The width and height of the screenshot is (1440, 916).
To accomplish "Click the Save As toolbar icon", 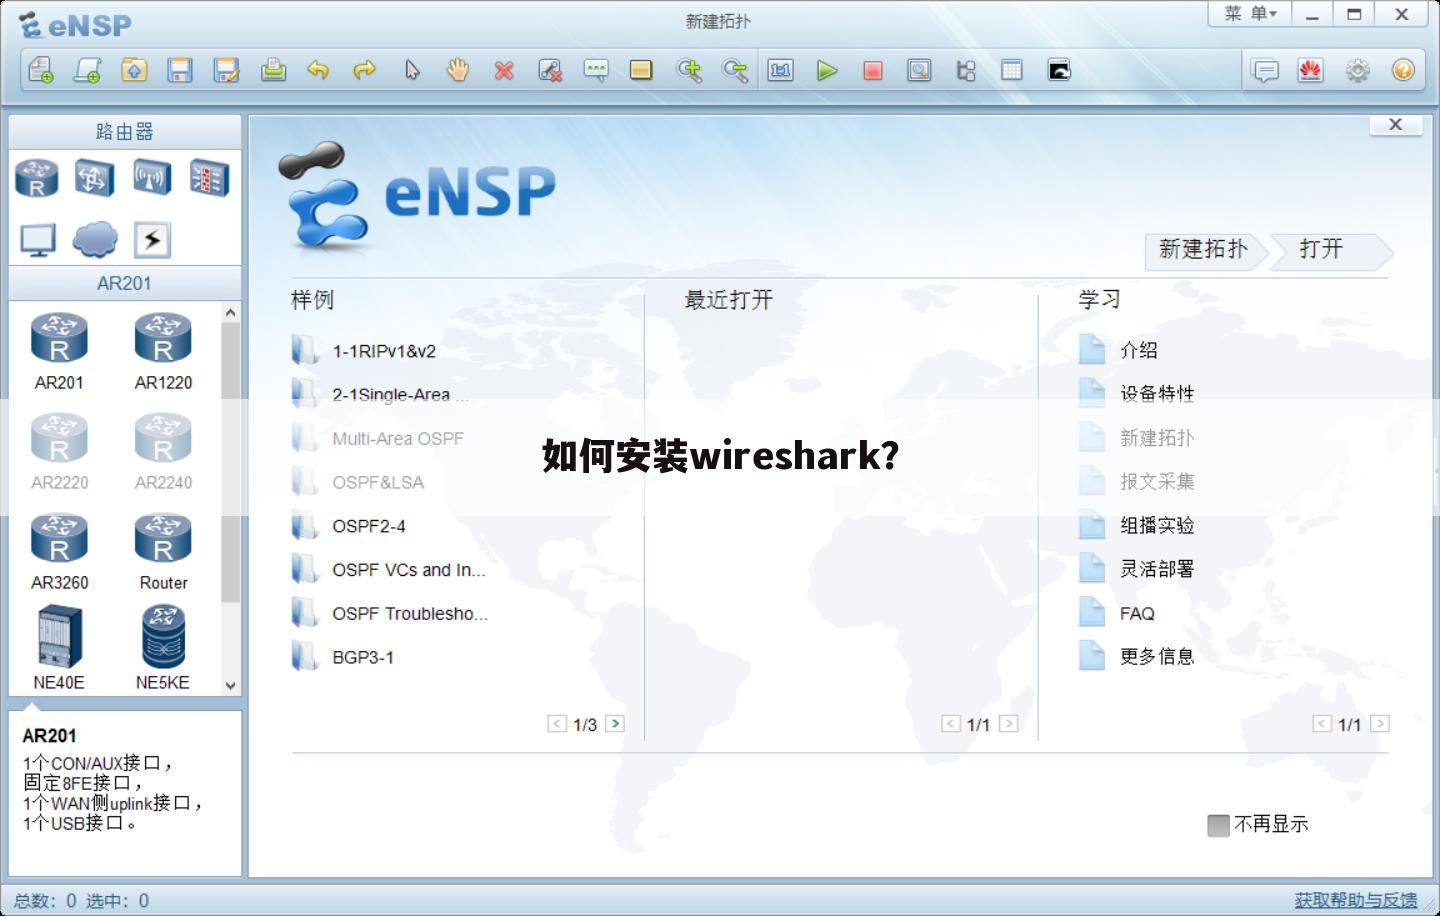I will [227, 70].
